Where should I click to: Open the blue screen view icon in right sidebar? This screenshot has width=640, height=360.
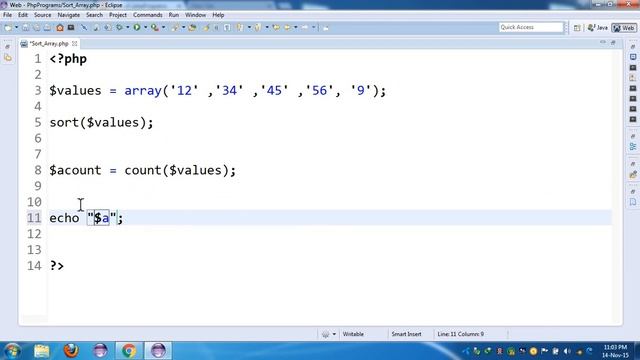[633, 57]
